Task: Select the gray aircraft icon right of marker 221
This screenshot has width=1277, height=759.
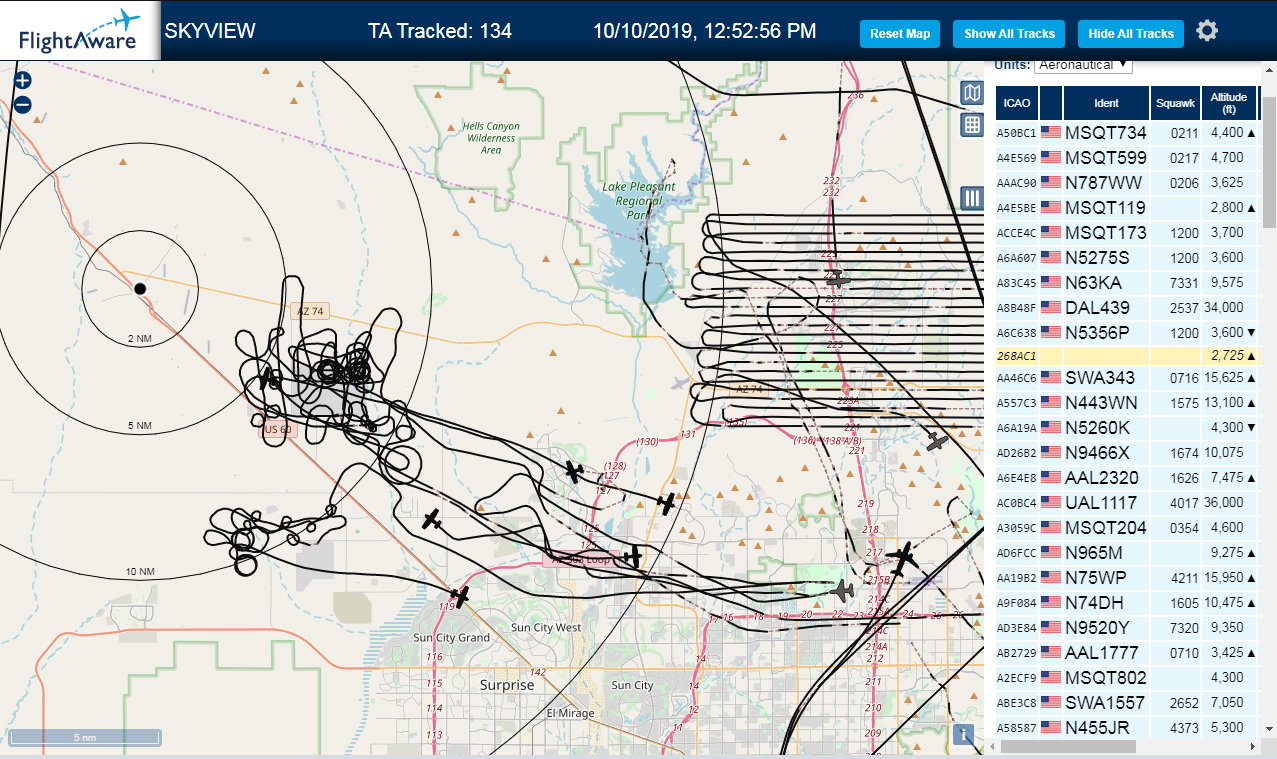Action: [x=937, y=440]
